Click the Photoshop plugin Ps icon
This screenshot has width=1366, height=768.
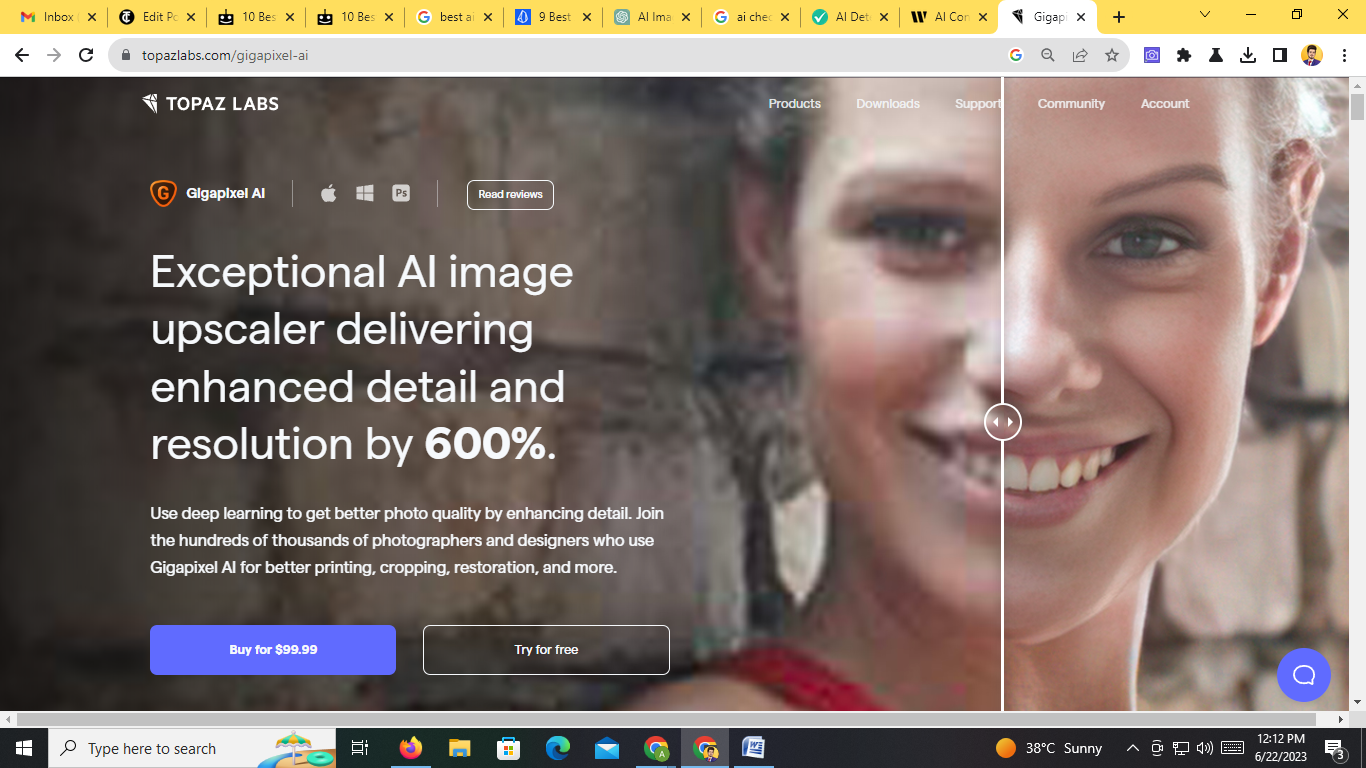point(401,193)
